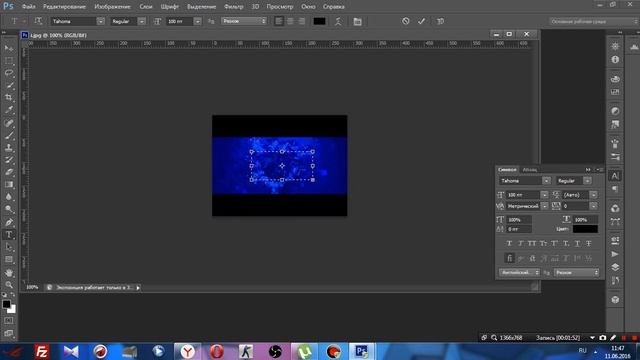The height and width of the screenshot is (360, 640).
Task: Open language dropdown in Character panel
Action: tap(520, 272)
